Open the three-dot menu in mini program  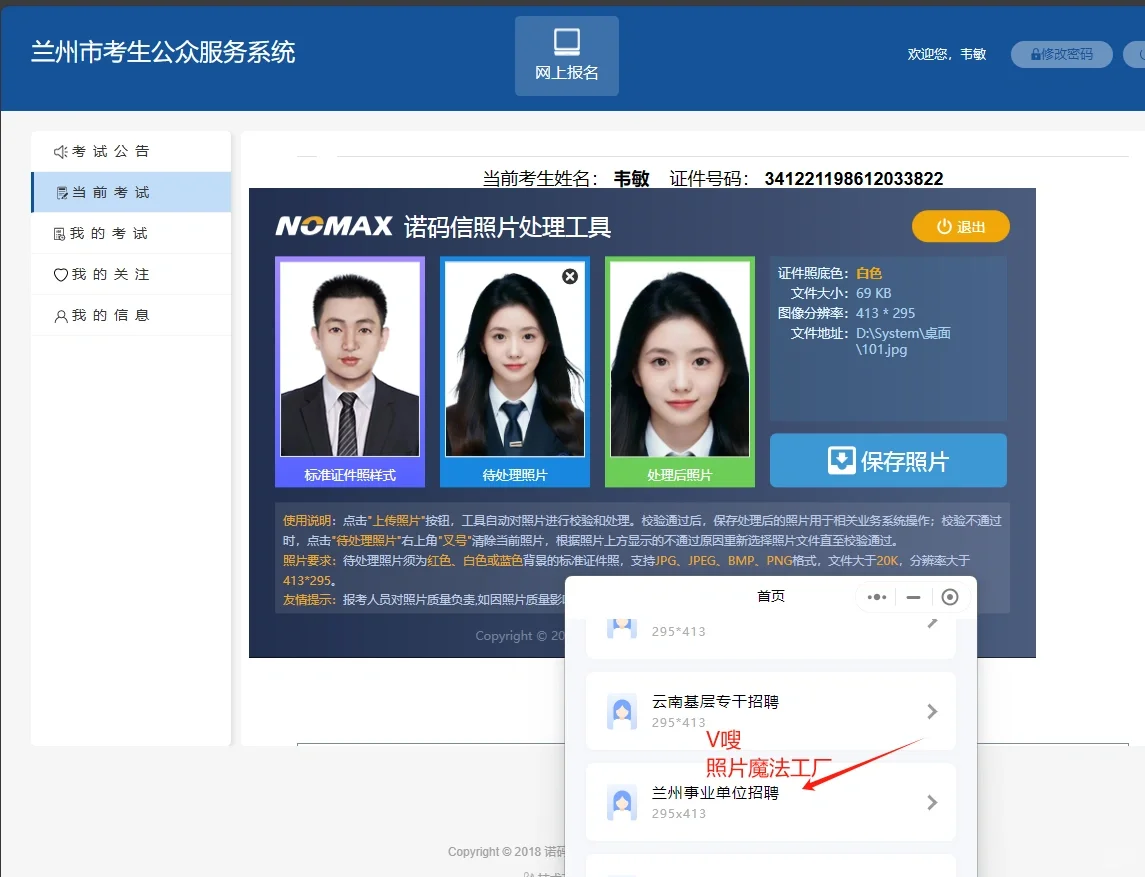pos(877,597)
